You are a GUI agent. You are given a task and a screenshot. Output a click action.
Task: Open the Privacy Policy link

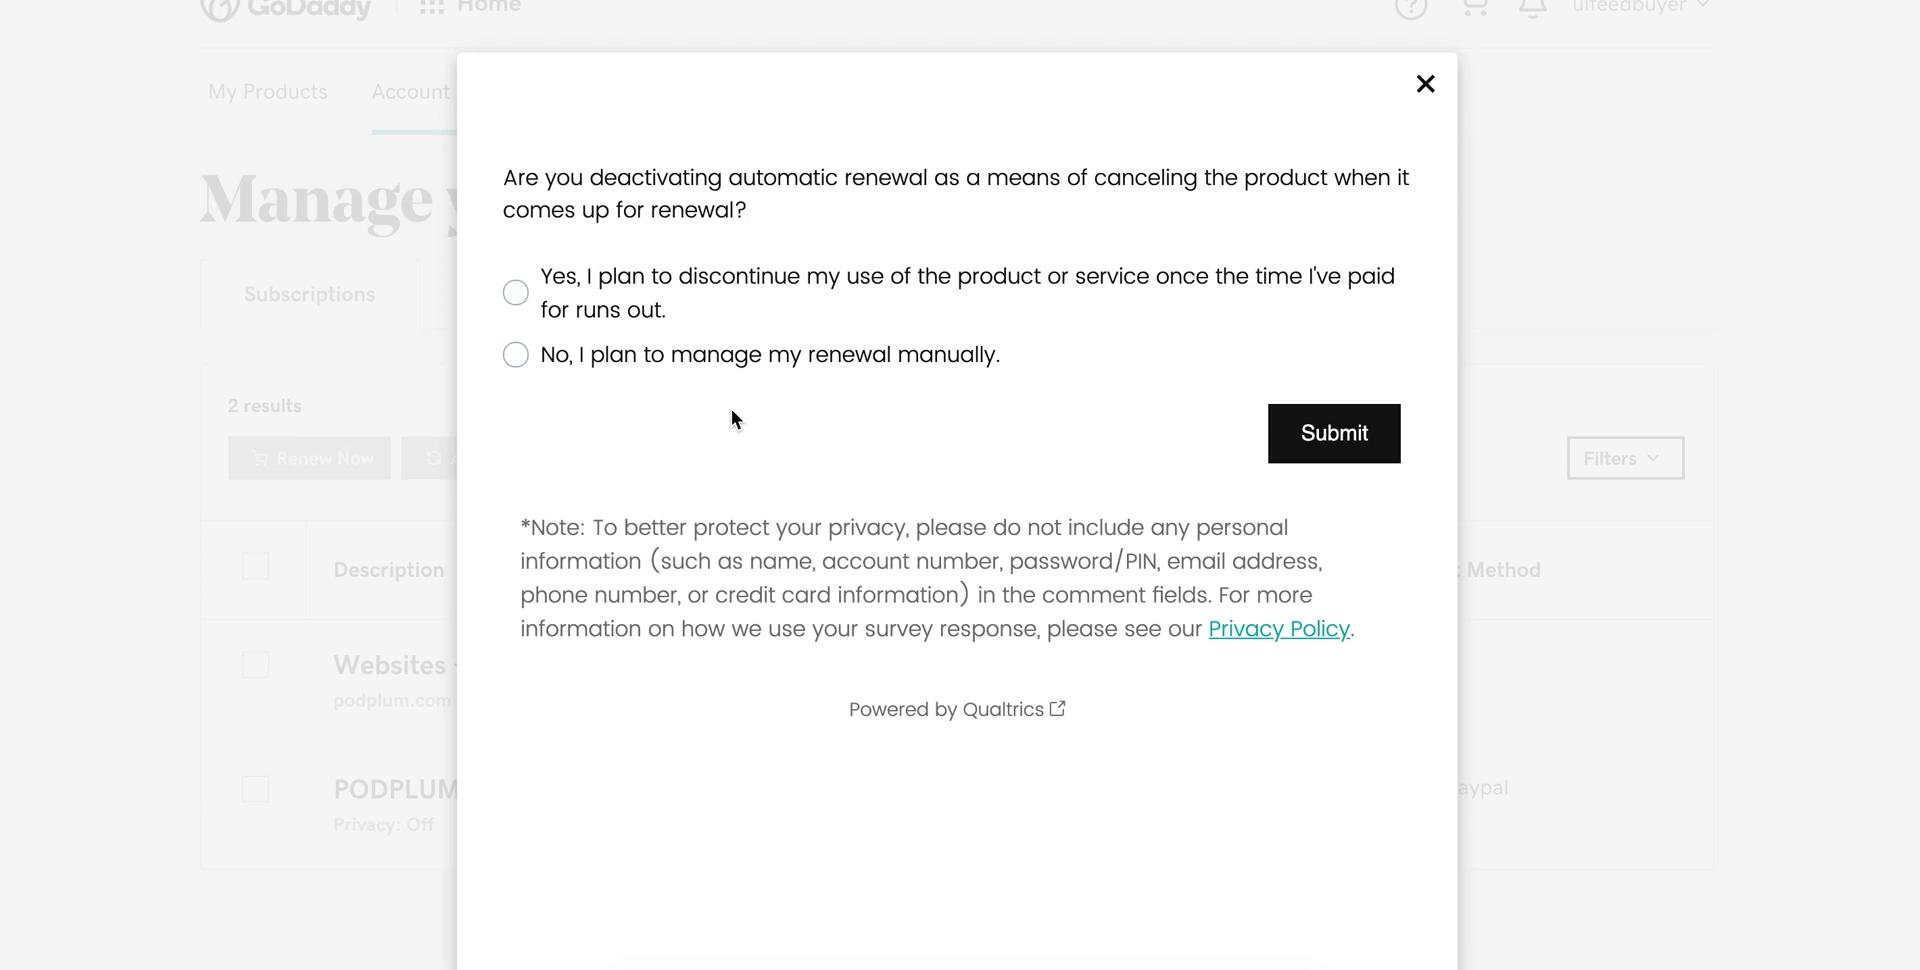click(1279, 629)
